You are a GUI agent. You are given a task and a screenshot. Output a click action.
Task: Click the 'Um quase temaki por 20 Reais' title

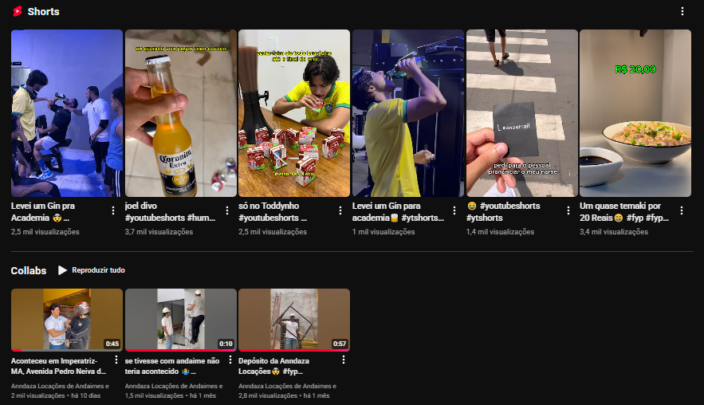click(625, 210)
